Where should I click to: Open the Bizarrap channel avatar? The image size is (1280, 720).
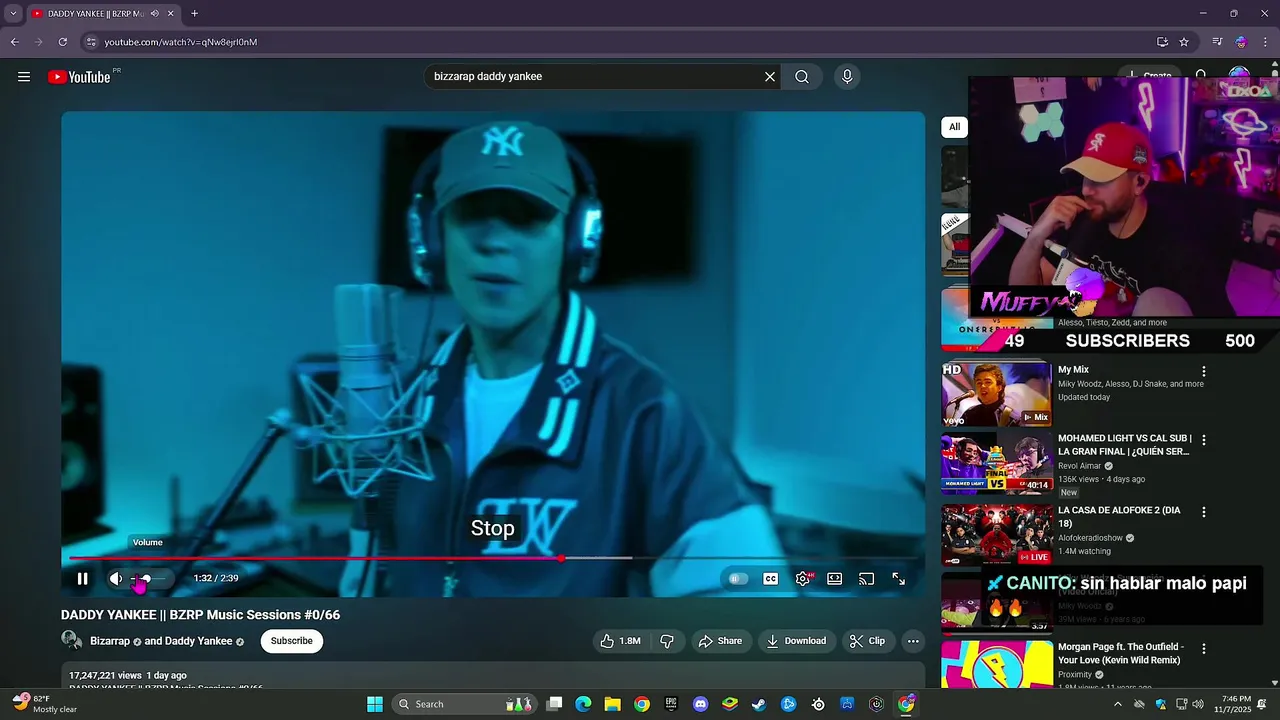point(72,641)
